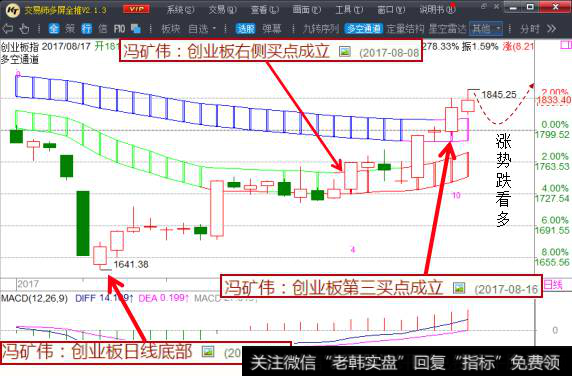Toggle the blue 全 toolbar button

point(54,28)
